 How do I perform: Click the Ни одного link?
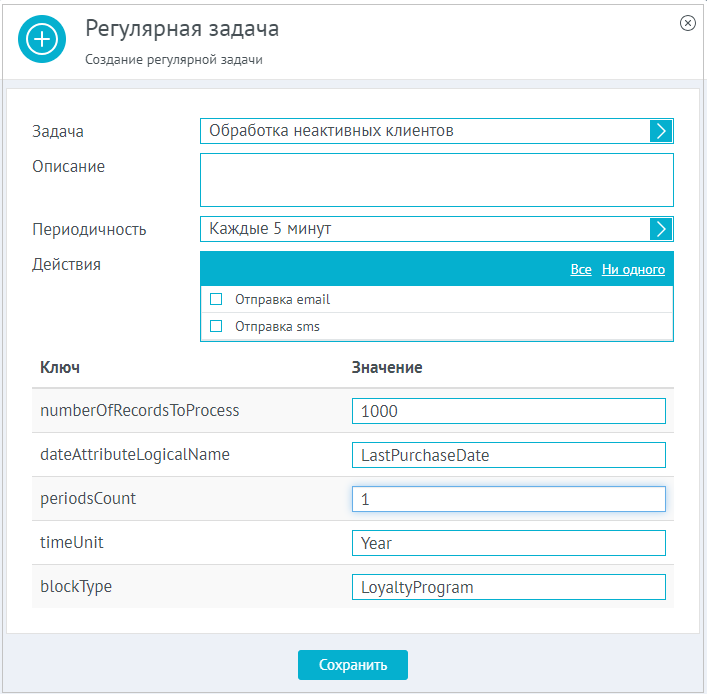[633, 270]
